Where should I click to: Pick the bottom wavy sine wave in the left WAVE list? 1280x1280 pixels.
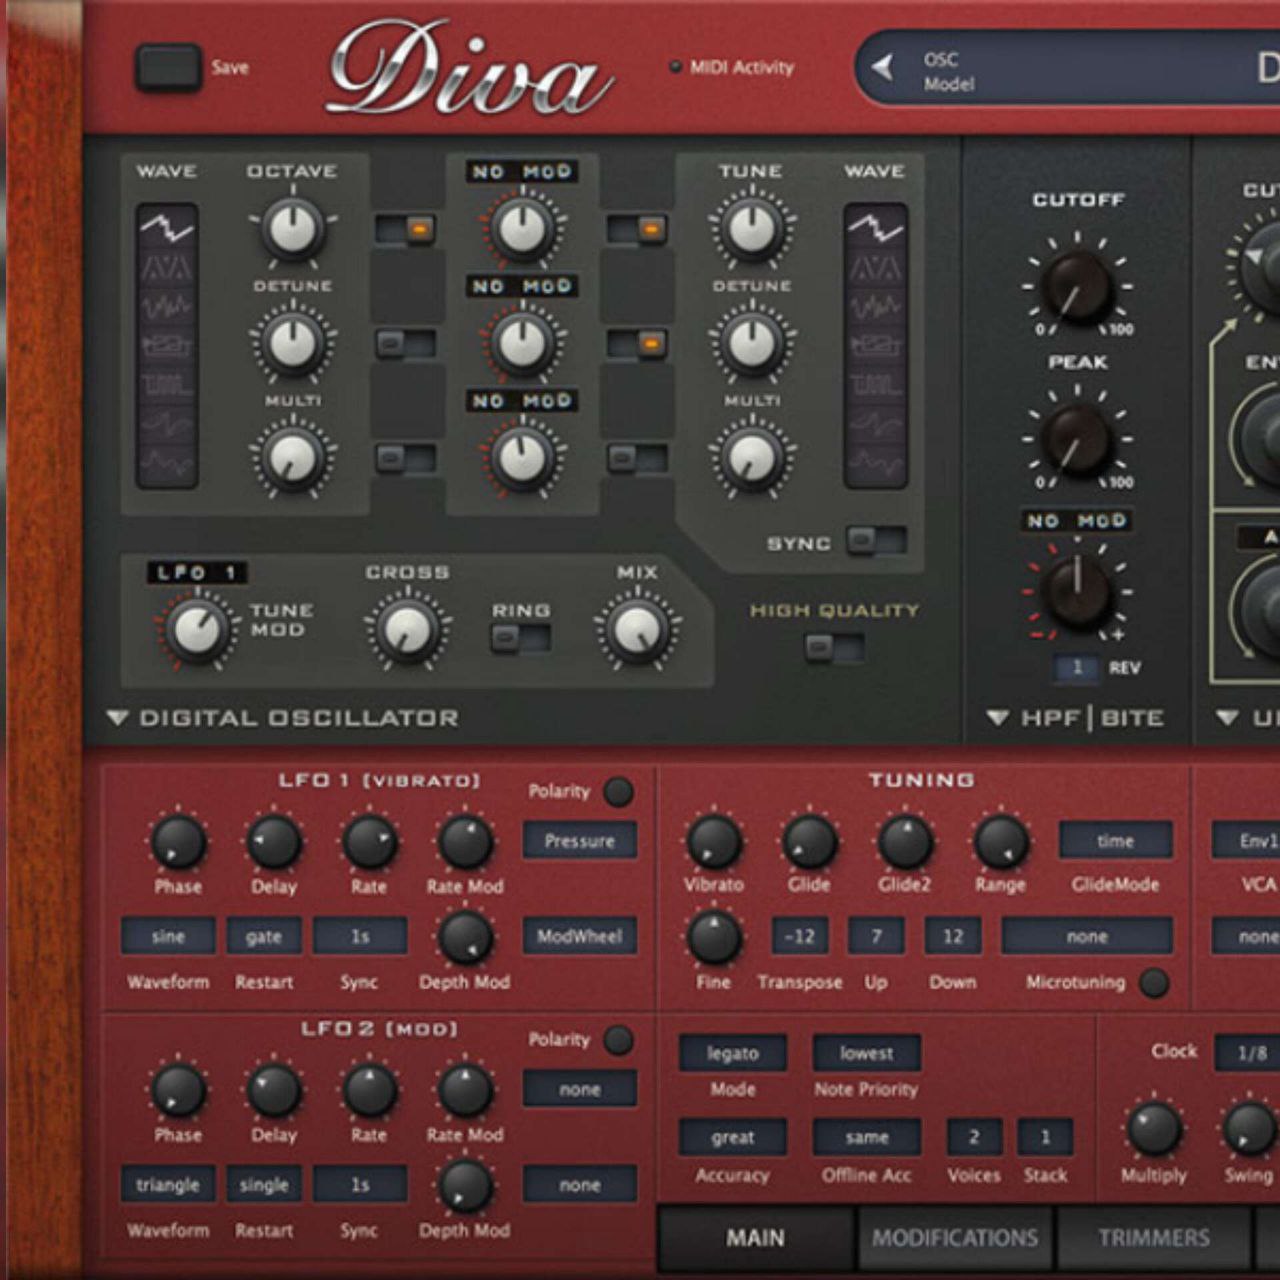tap(167, 463)
